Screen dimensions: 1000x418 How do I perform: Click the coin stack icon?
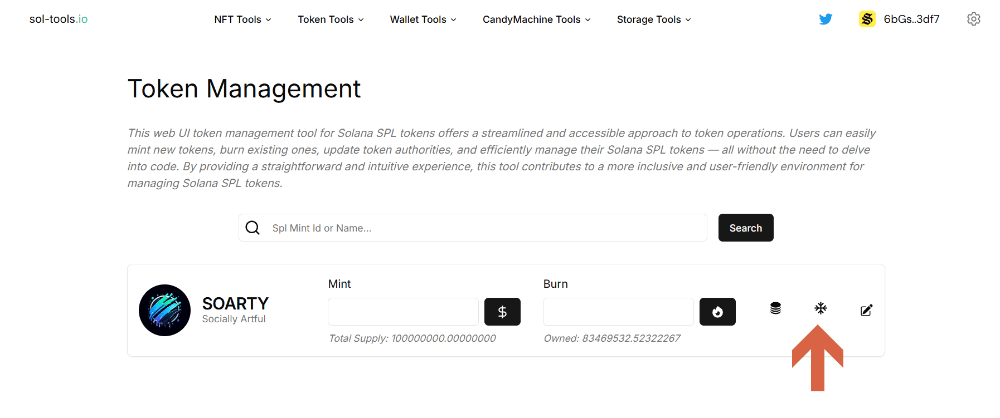[x=775, y=309]
